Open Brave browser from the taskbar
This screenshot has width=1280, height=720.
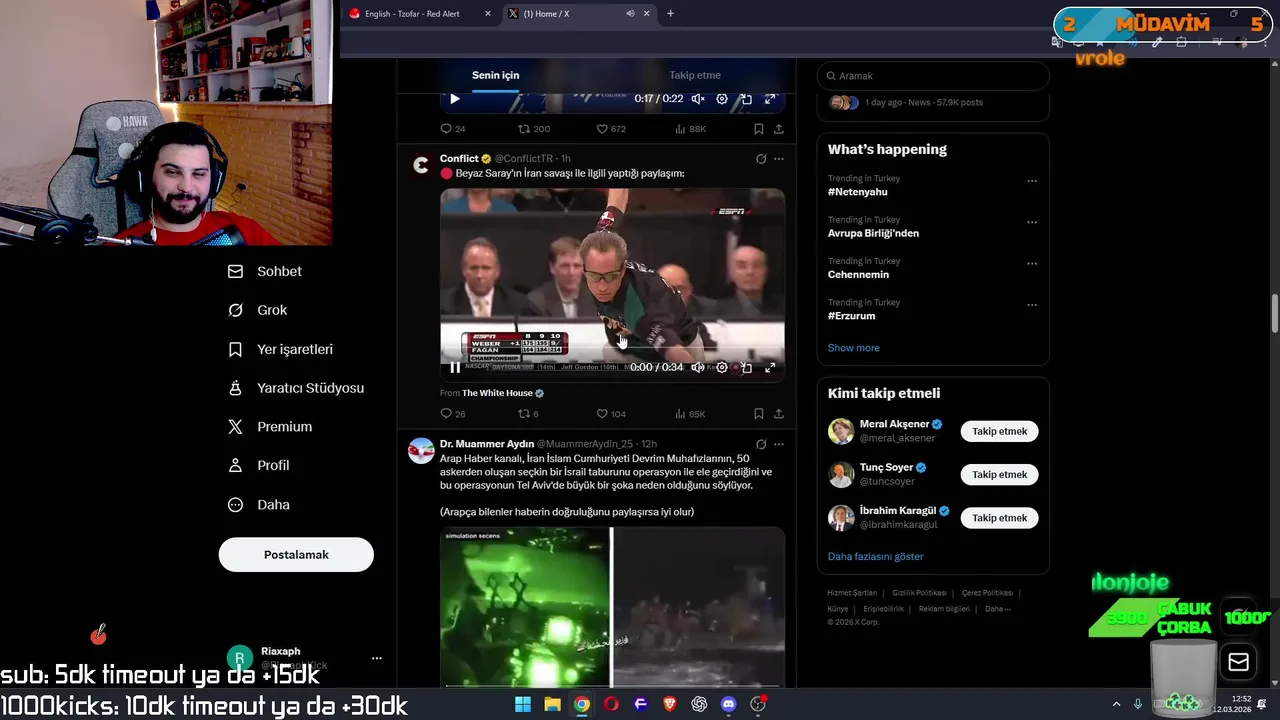point(670,704)
